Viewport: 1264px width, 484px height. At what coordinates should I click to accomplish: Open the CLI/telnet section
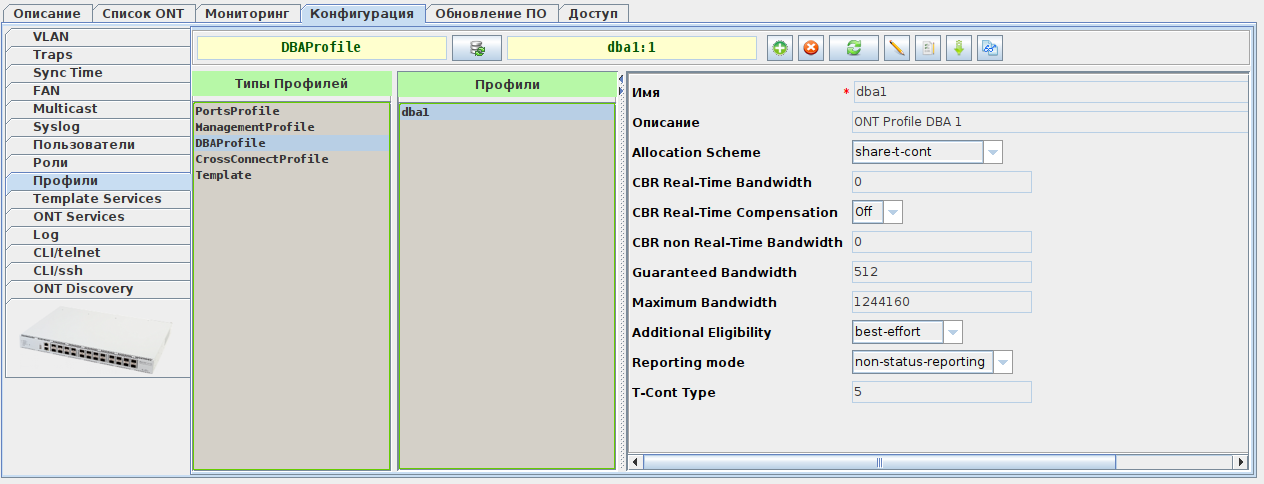(97, 253)
